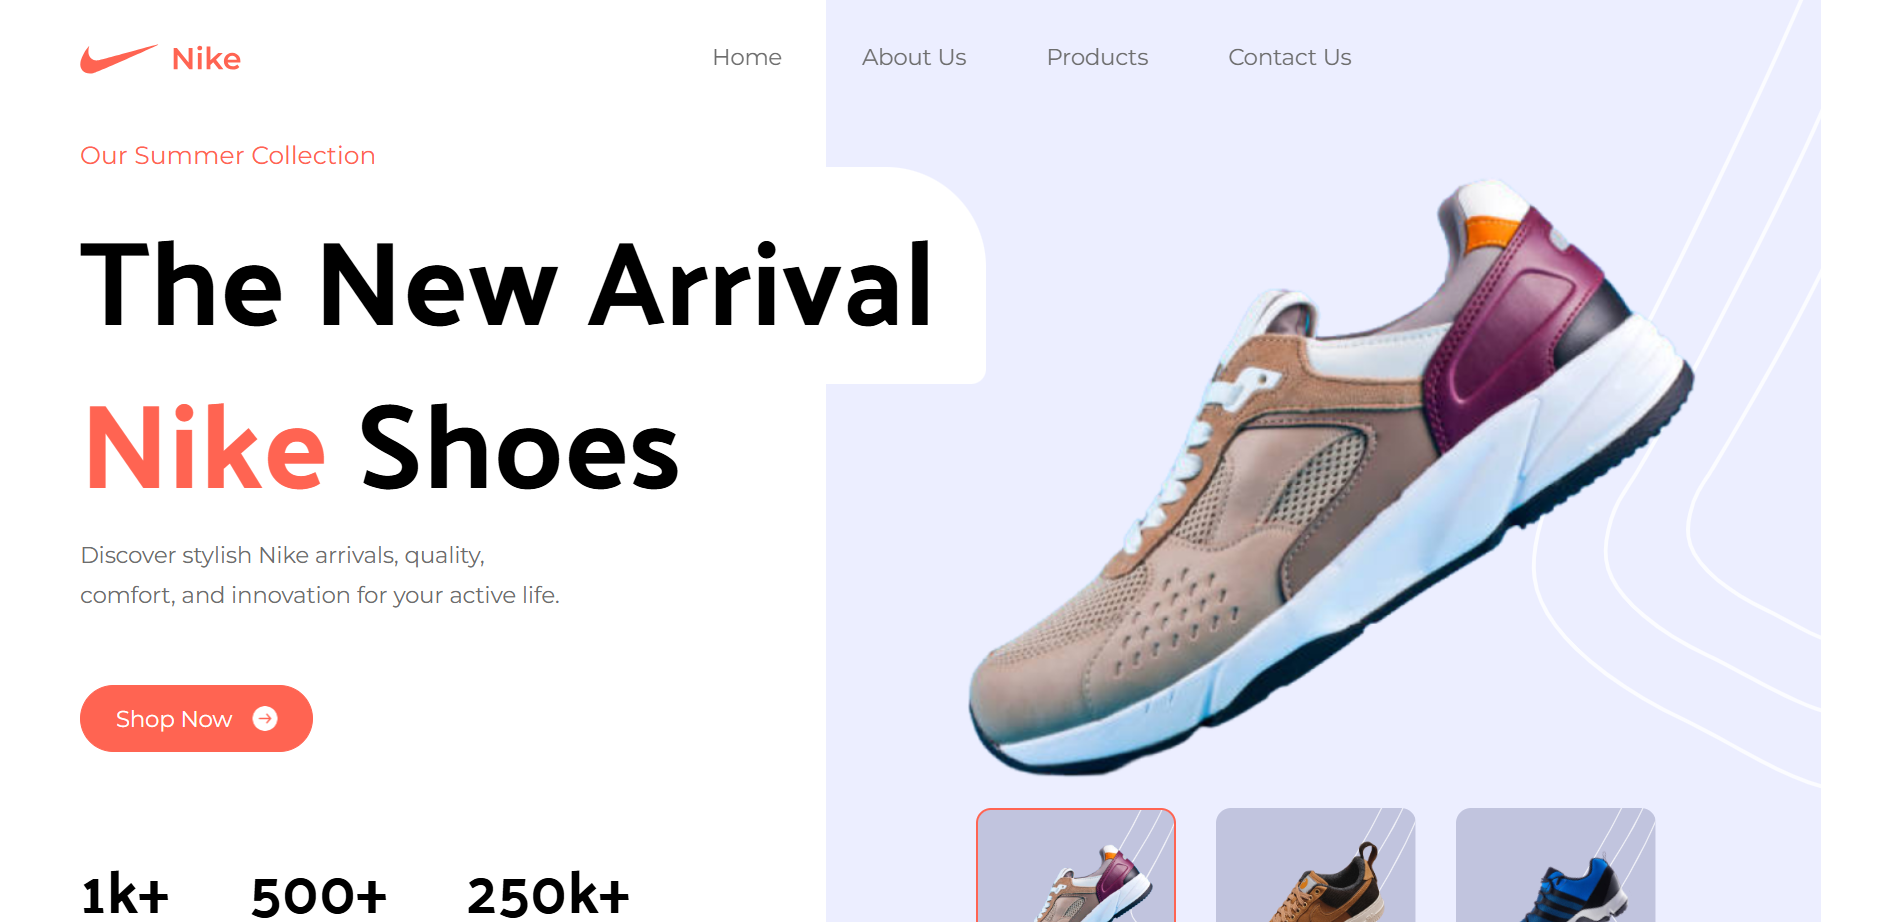Viewport: 1897px width, 922px height.
Task: Open the Home navigation link
Action: click(747, 57)
